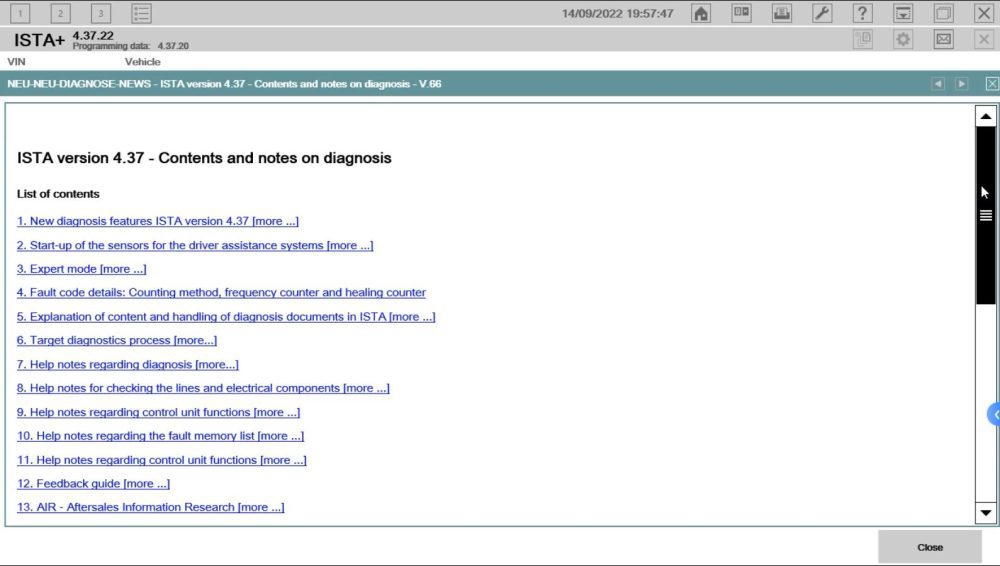Open link 1 New diagnosis features
Screen dimensions: 1000x566
tap(158, 221)
